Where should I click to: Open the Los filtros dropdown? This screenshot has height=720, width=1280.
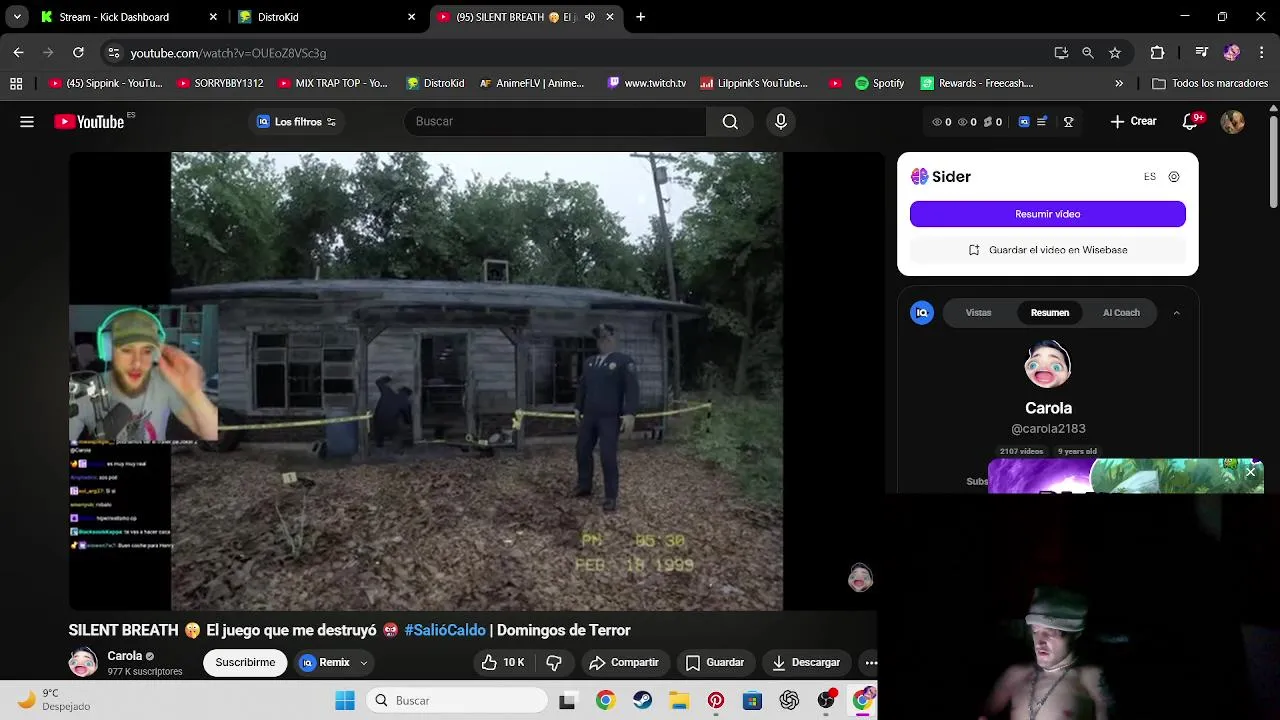click(x=296, y=122)
